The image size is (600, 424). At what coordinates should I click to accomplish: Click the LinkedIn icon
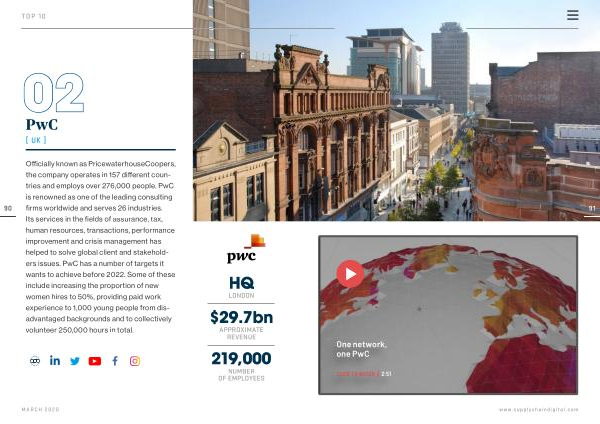click(55, 361)
